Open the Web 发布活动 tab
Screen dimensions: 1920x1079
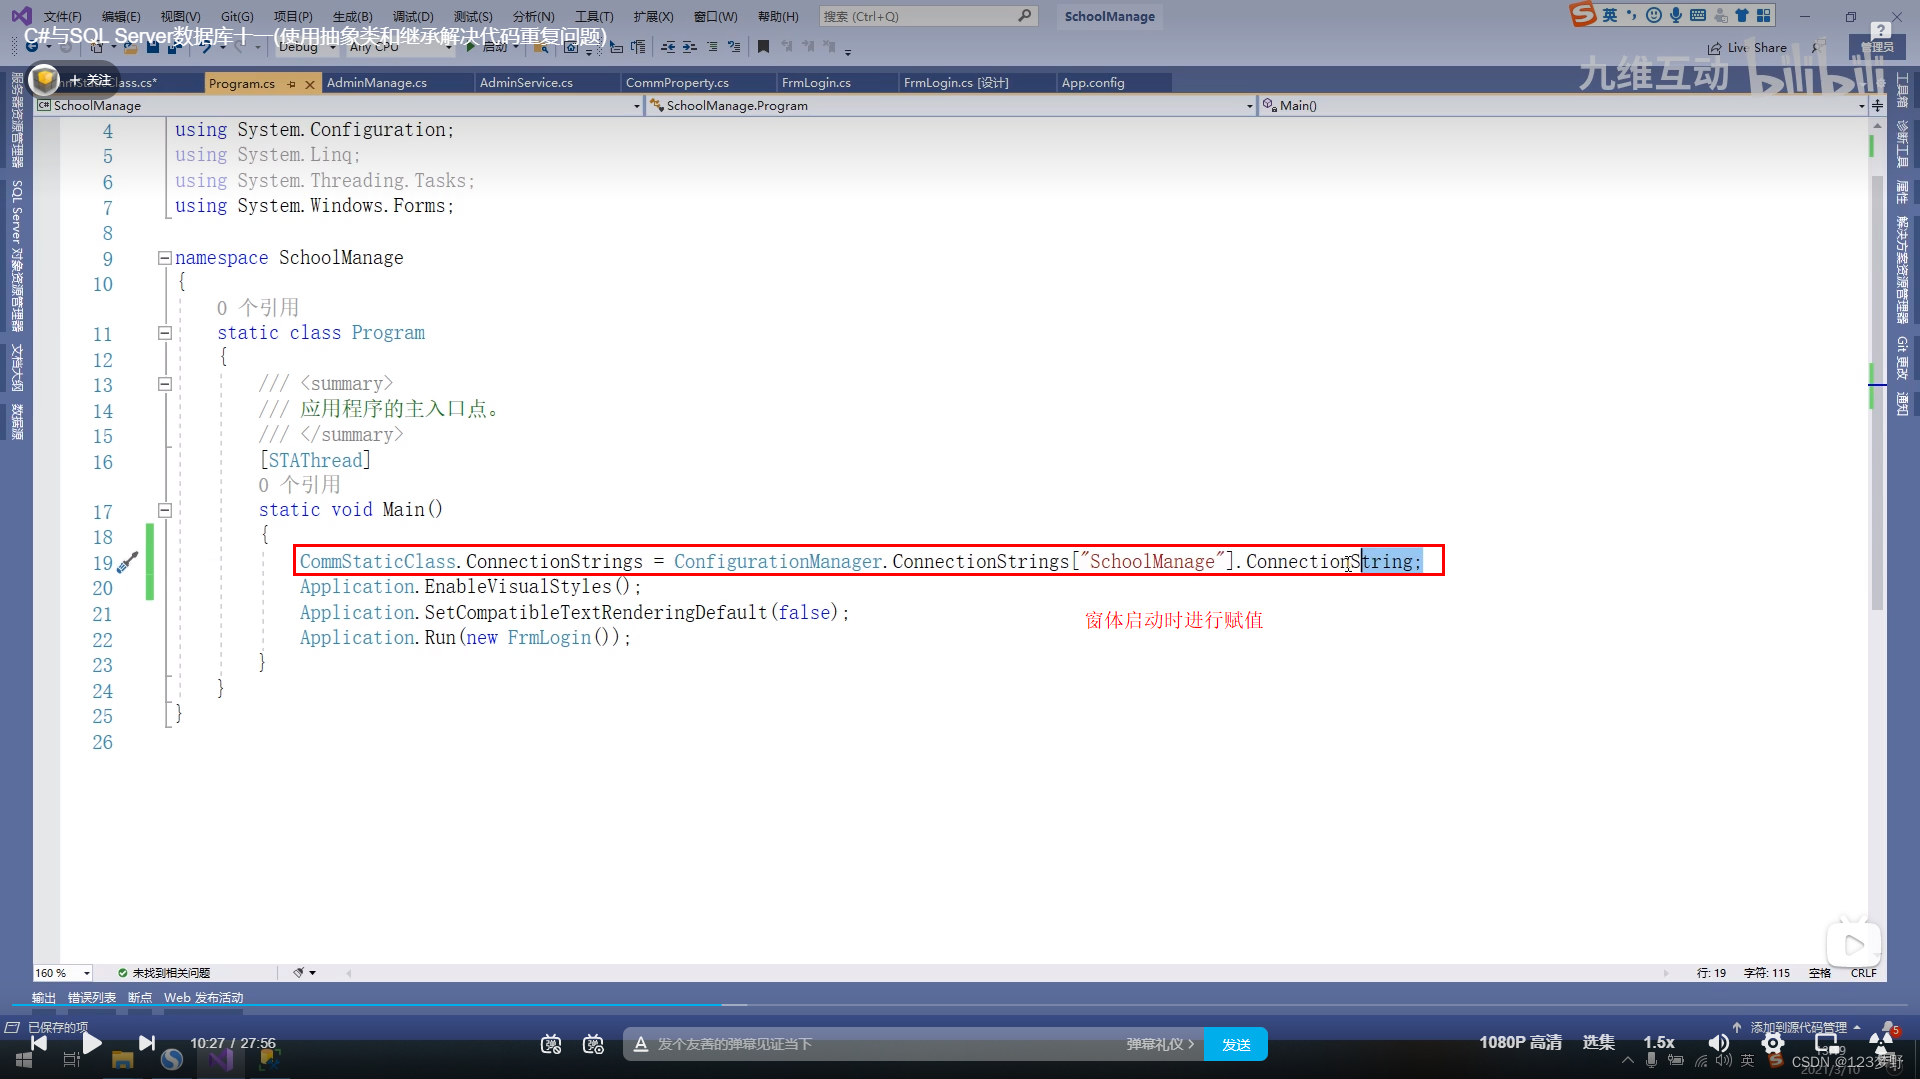coord(204,998)
